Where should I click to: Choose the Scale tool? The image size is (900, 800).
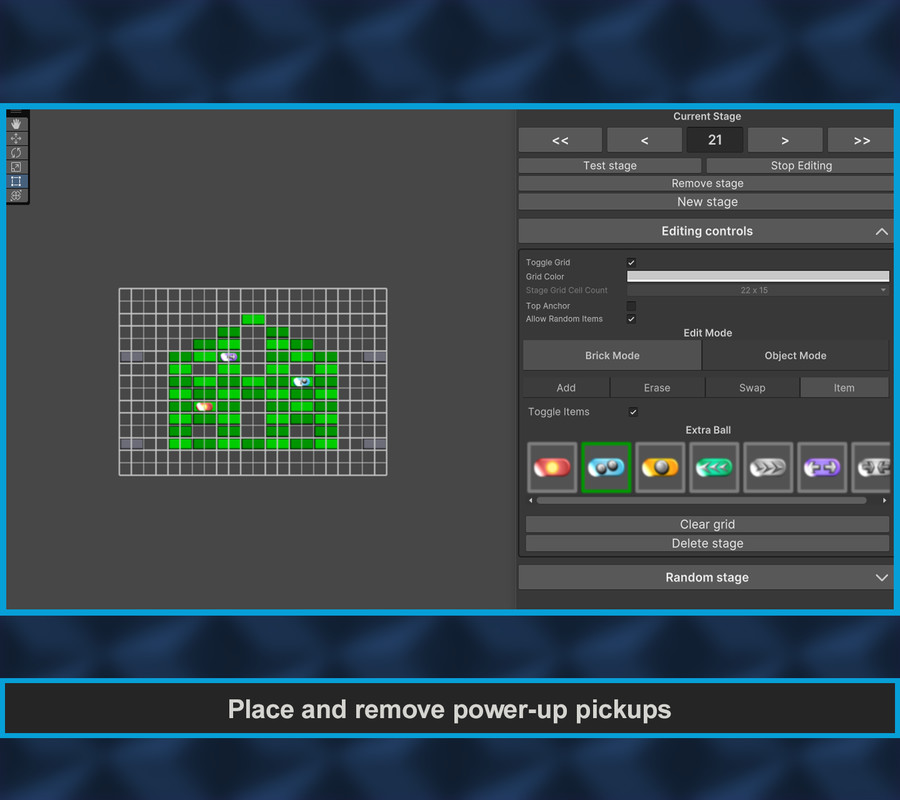click(x=16, y=167)
